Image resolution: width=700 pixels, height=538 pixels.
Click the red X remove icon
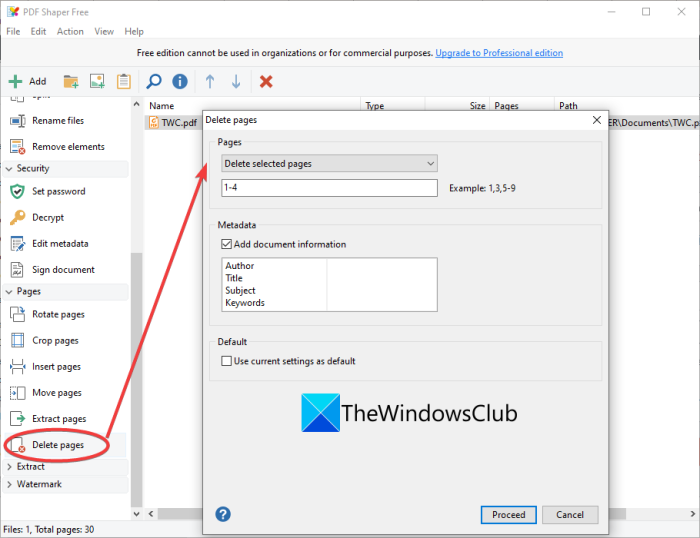(266, 81)
